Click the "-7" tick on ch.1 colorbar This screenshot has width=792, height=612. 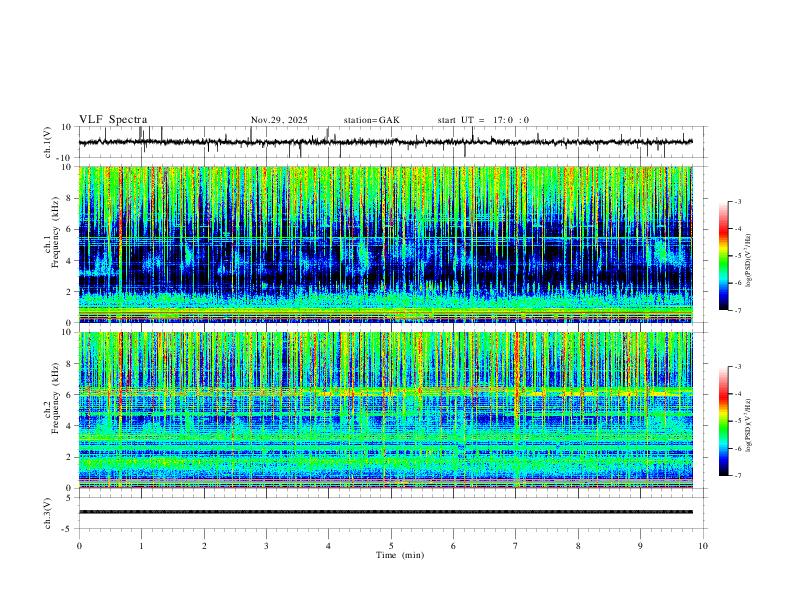738,311
